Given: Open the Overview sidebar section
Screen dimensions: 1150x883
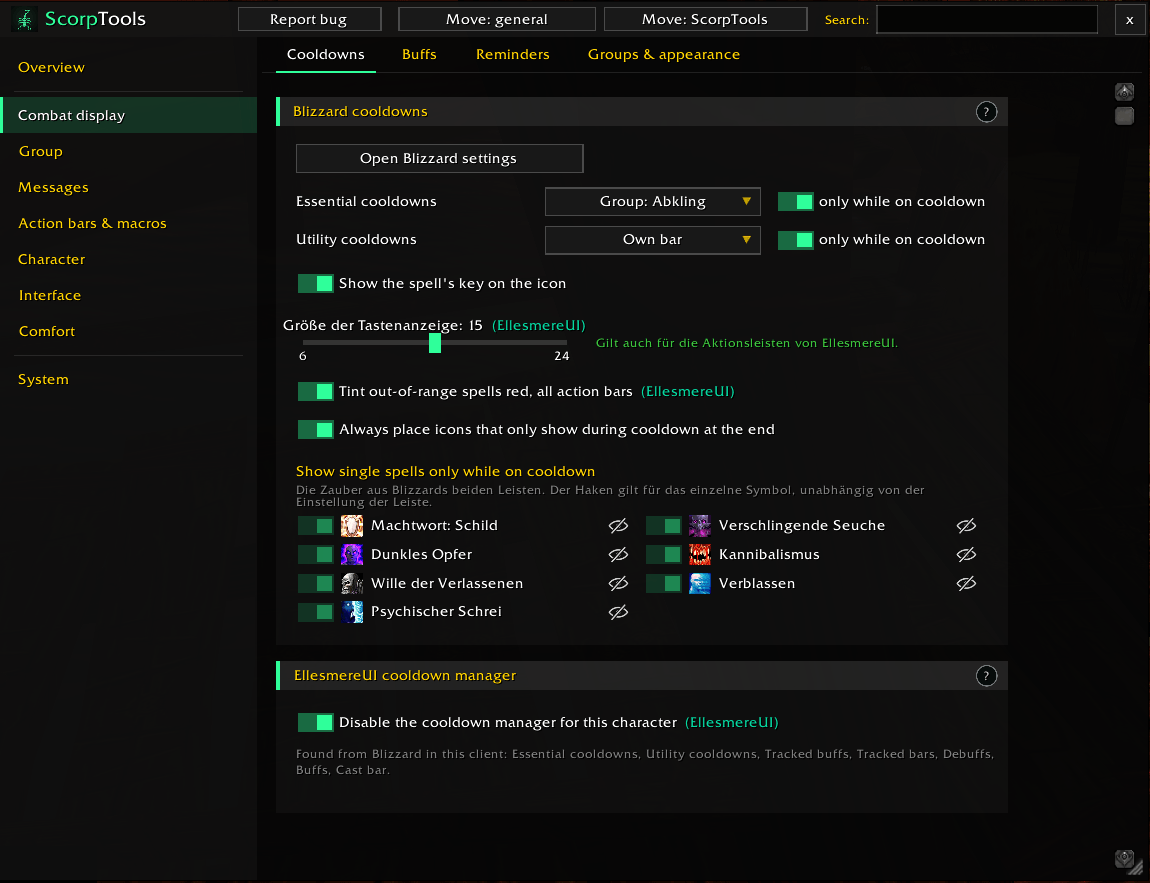Looking at the screenshot, I should [x=51, y=67].
